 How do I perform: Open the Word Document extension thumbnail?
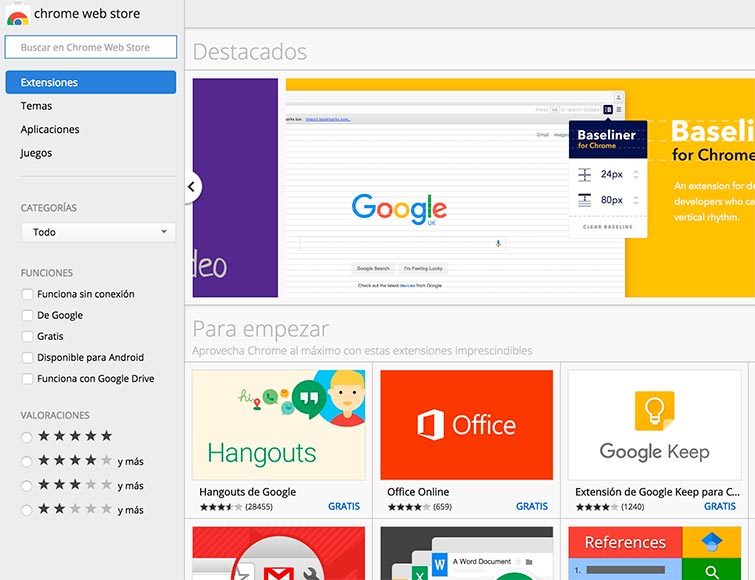coord(467,553)
